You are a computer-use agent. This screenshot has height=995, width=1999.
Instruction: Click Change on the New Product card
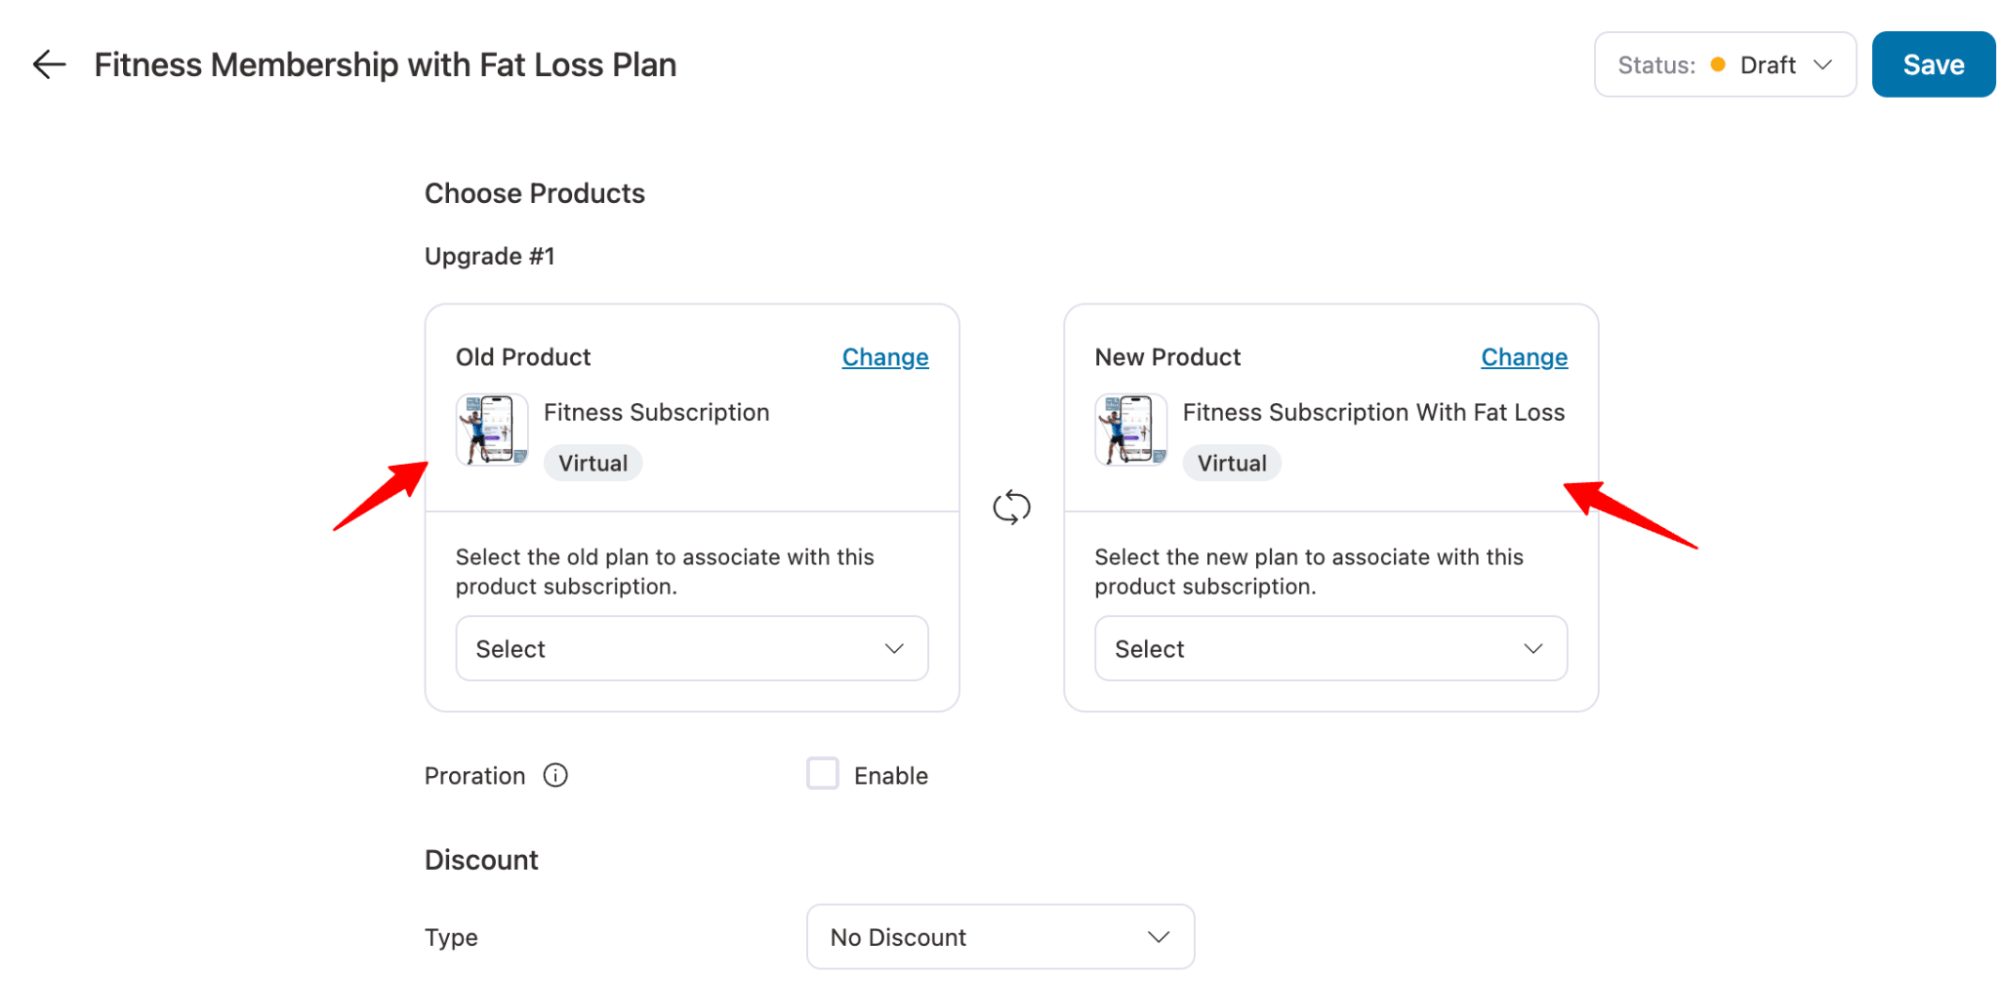[x=1523, y=357]
